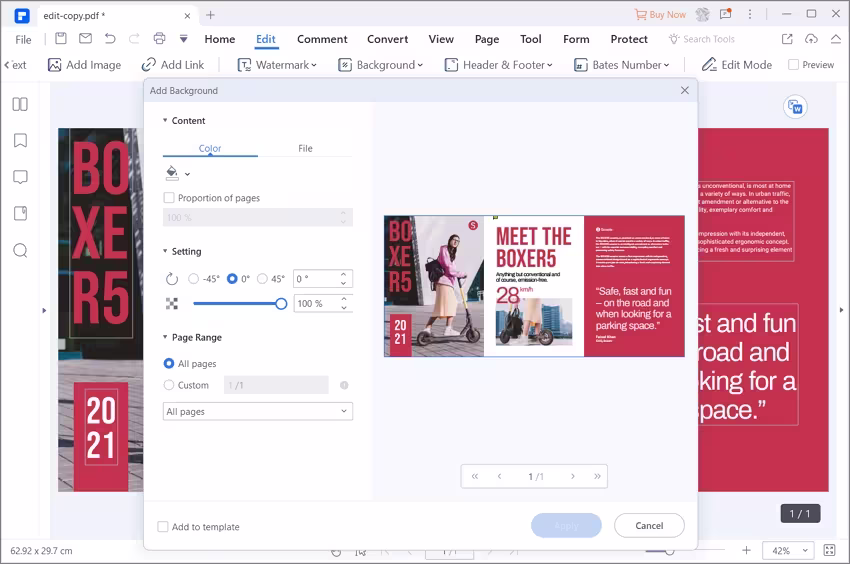This screenshot has width=850, height=564.
Task: Click the Apply button
Action: pyautogui.click(x=566, y=525)
